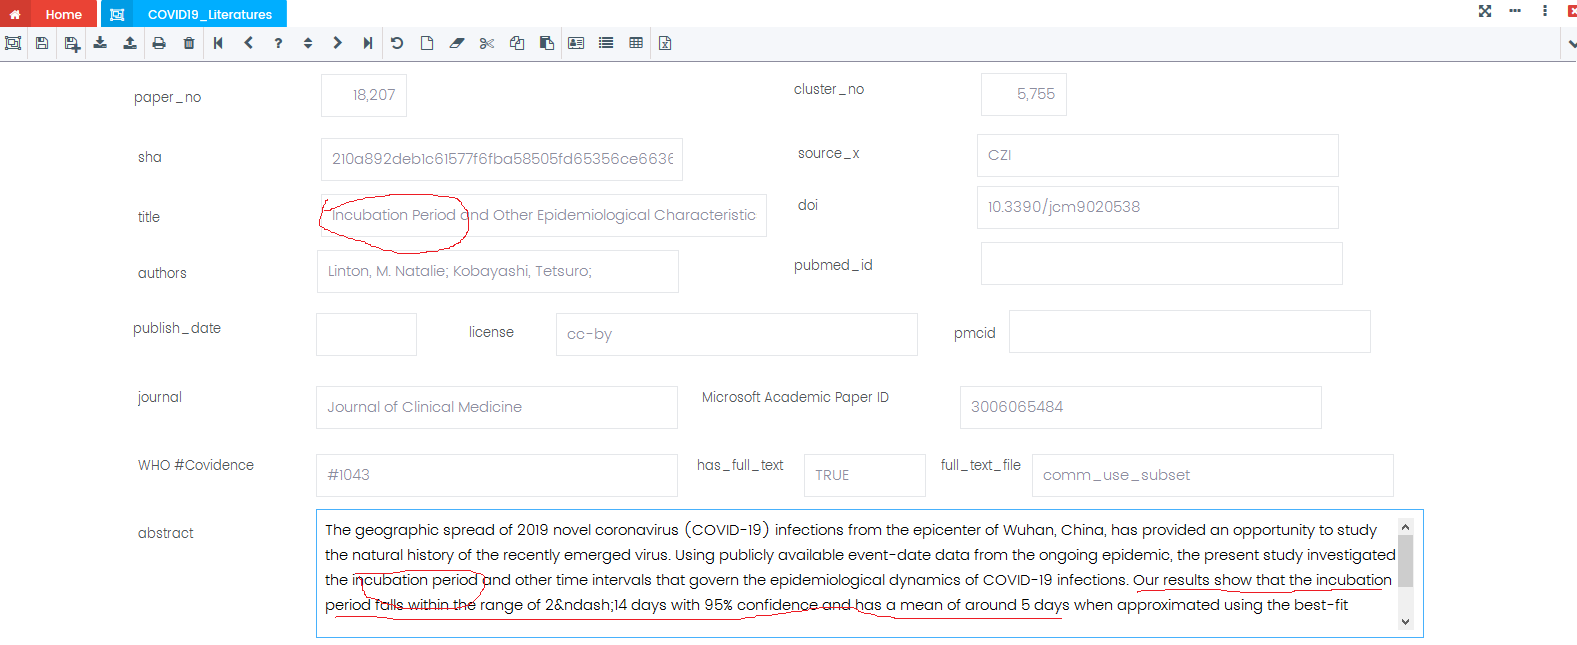Export to Excel spreadsheet icon

665,43
